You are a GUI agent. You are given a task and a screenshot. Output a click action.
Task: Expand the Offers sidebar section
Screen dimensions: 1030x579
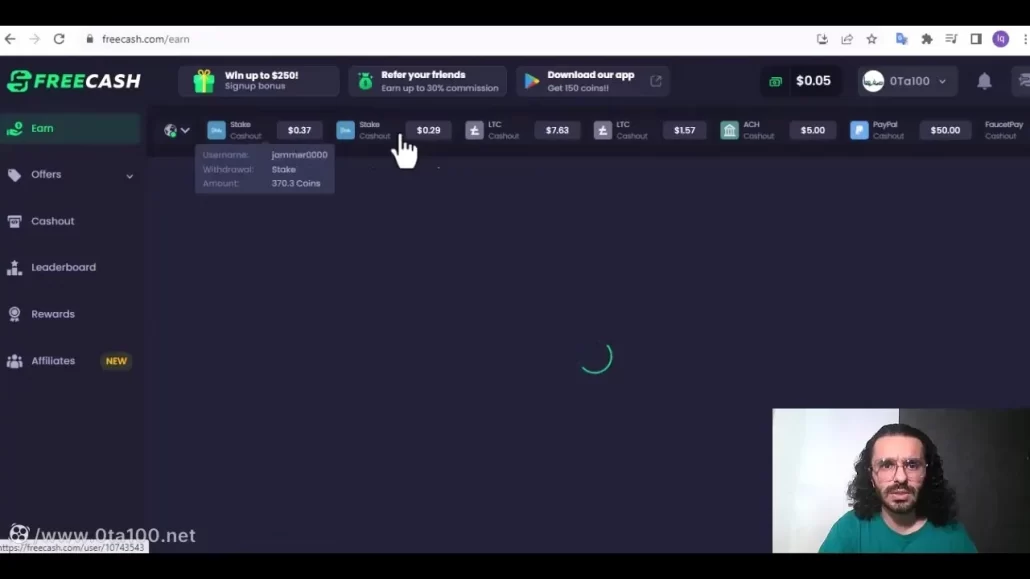pos(129,176)
